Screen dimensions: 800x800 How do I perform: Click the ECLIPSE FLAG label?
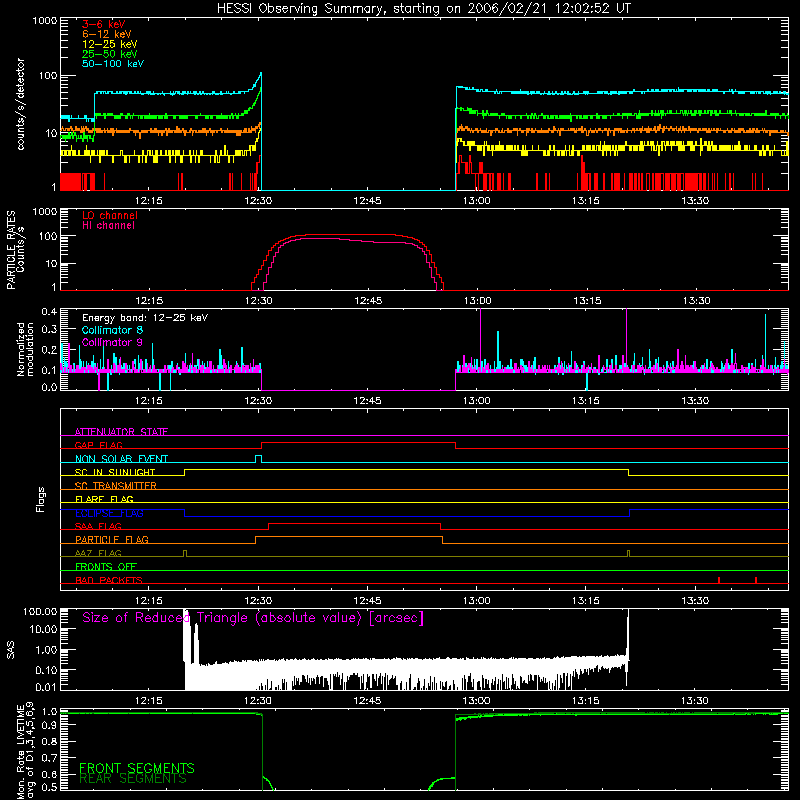(x=109, y=513)
